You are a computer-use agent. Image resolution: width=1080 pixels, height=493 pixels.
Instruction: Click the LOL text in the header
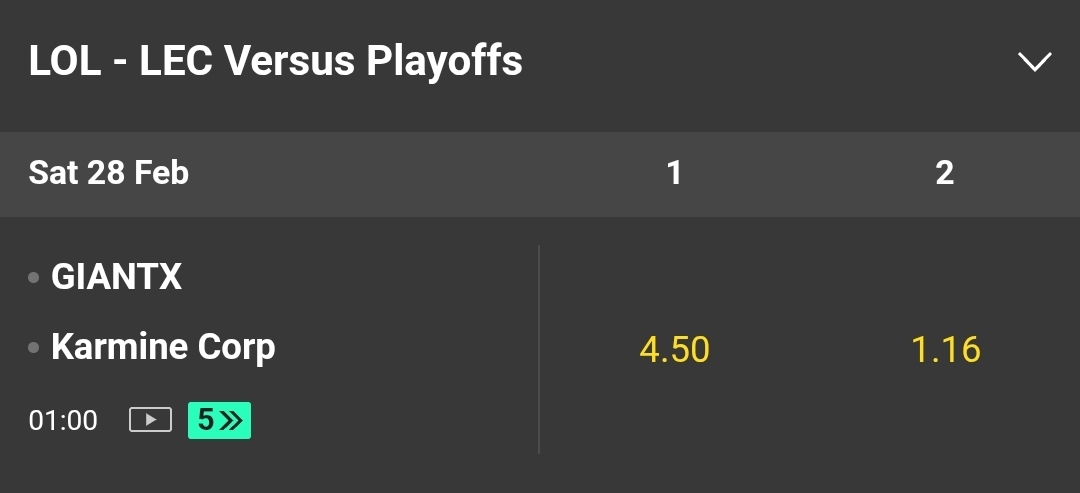pyautogui.click(x=65, y=62)
